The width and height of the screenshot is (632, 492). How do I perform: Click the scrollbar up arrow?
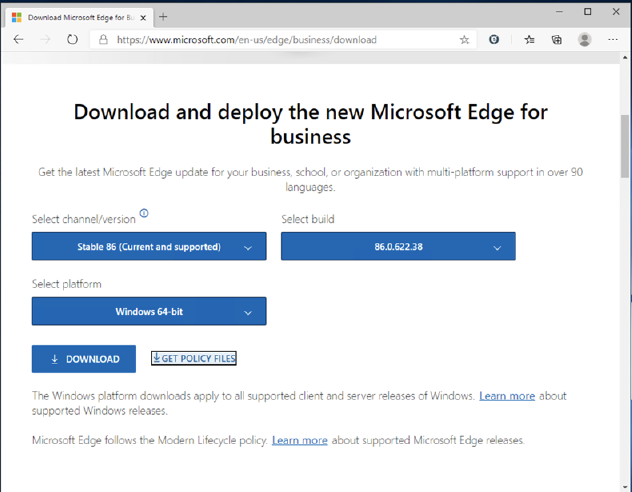[x=625, y=58]
